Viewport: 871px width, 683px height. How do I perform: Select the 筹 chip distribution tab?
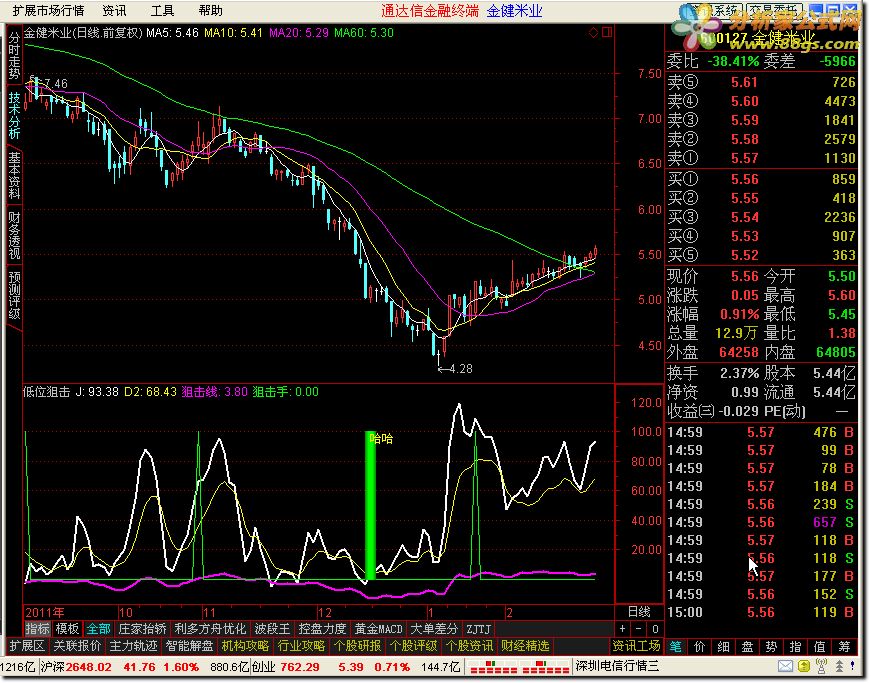click(x=844, y=646)
